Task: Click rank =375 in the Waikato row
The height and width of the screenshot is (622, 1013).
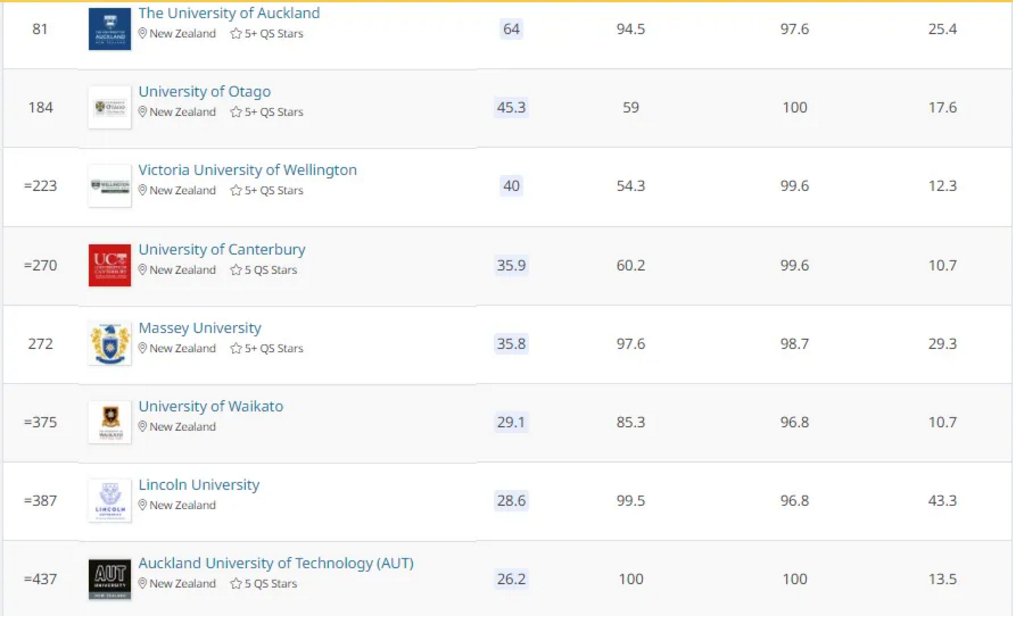Action: [x=40, y=422]
